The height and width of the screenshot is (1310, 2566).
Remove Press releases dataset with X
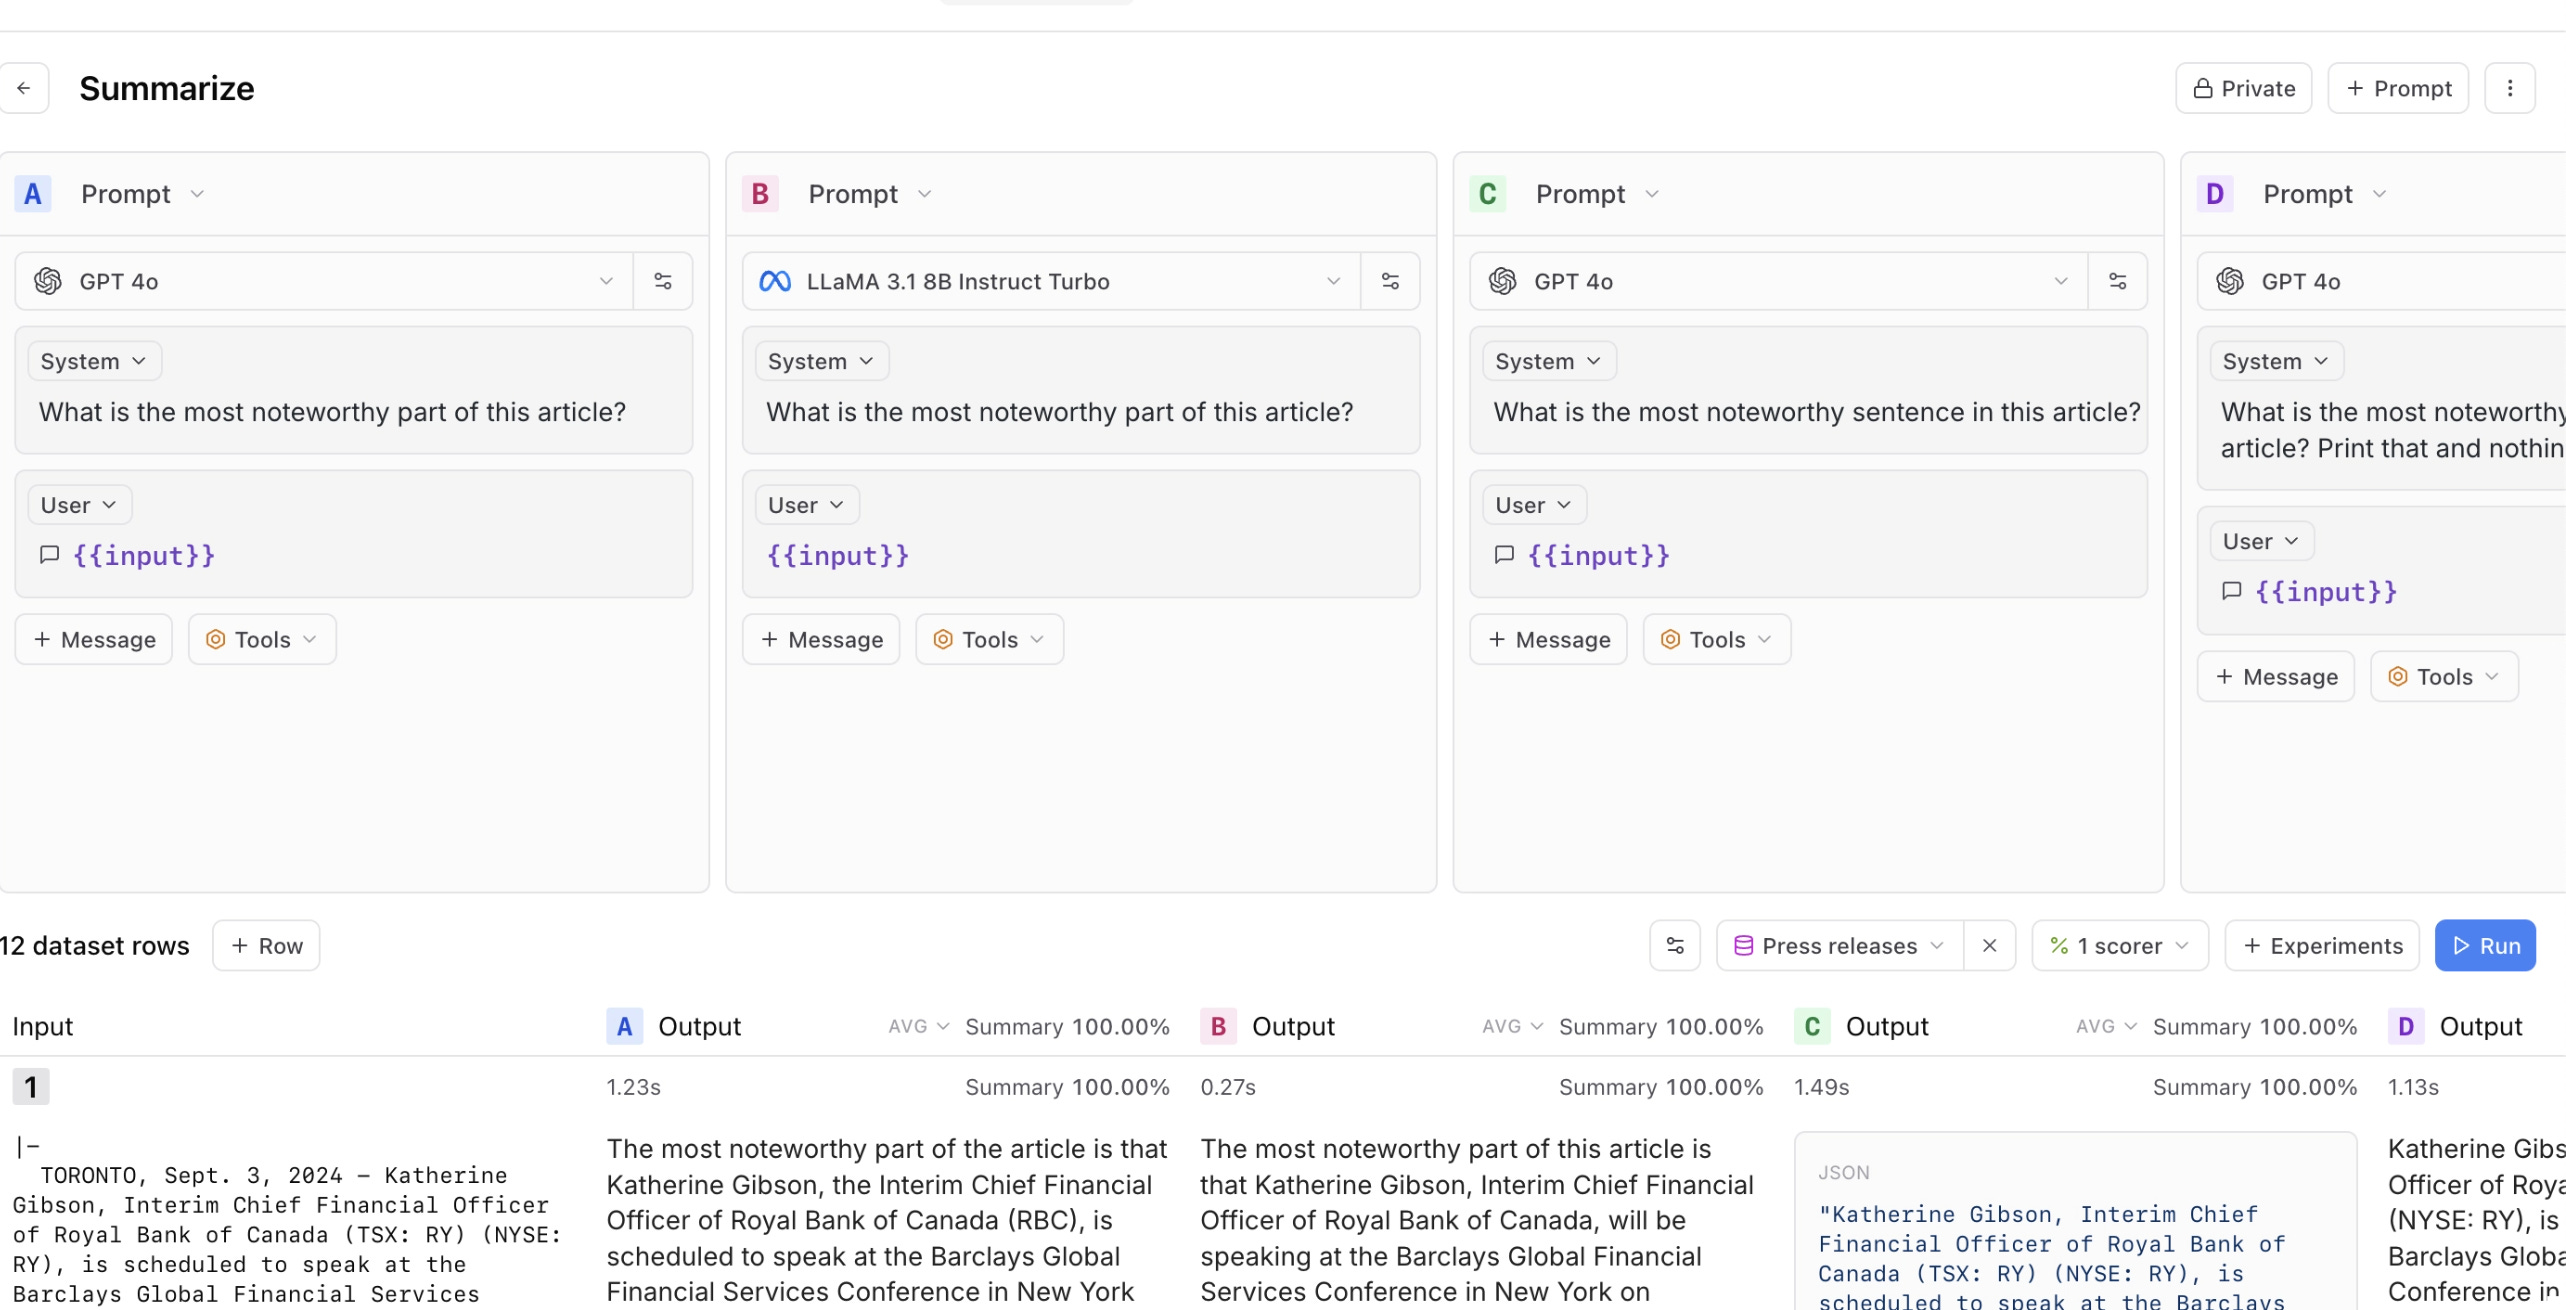1989,945
